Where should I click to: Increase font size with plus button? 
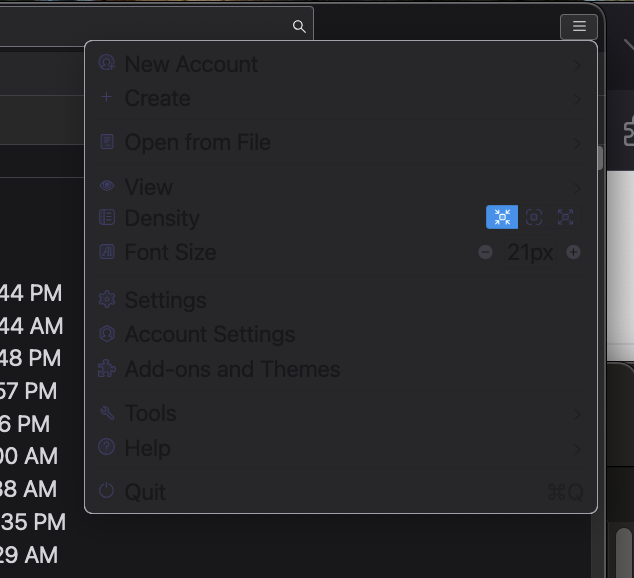[573, 252]
